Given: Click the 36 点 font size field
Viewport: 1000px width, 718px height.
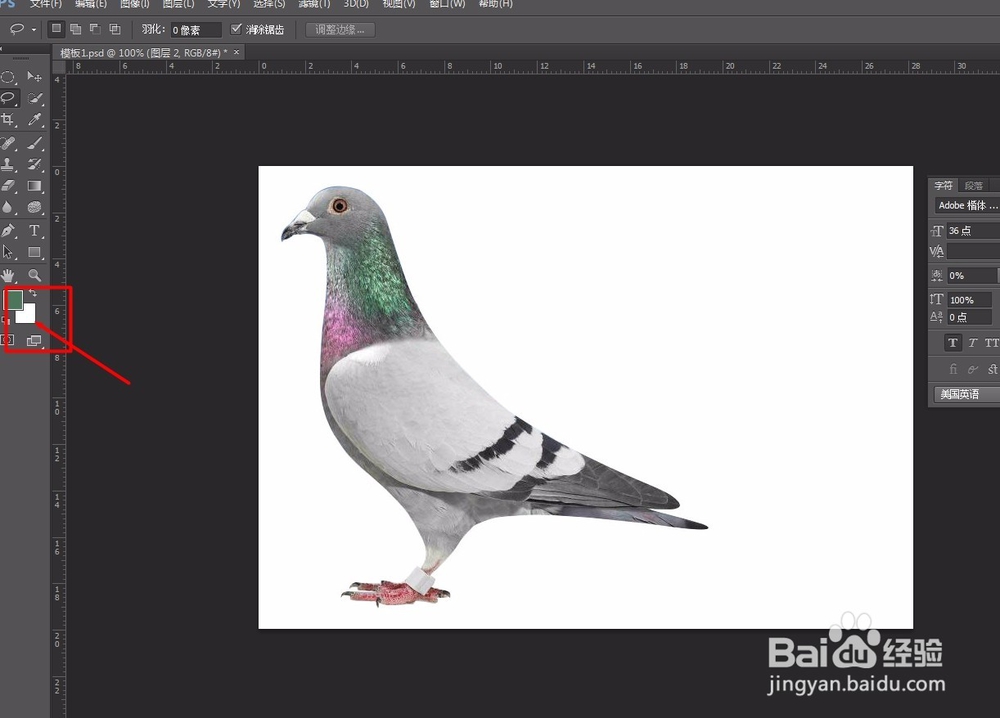Looking at the screenshot, I should coord(973,231).
